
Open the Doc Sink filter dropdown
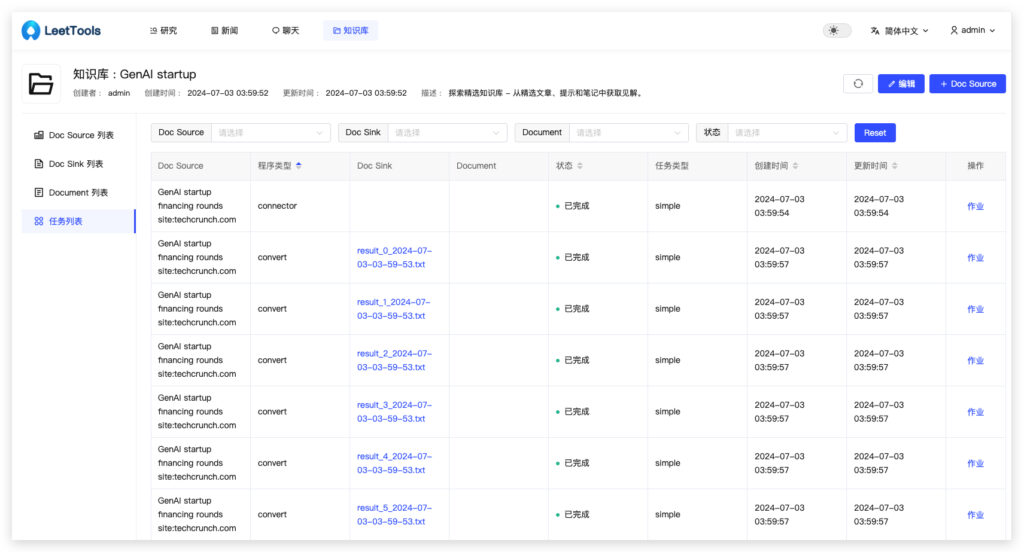pyautogui.click(x=447, y=133)
